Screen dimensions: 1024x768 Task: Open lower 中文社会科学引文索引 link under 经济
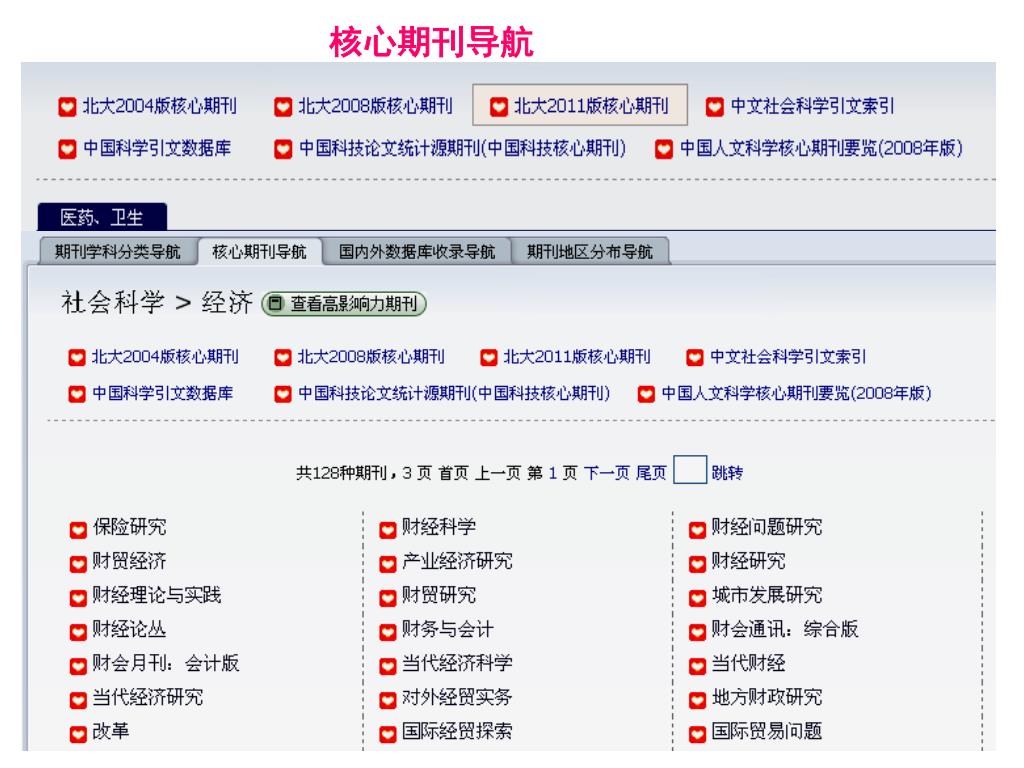click(788, 357)
